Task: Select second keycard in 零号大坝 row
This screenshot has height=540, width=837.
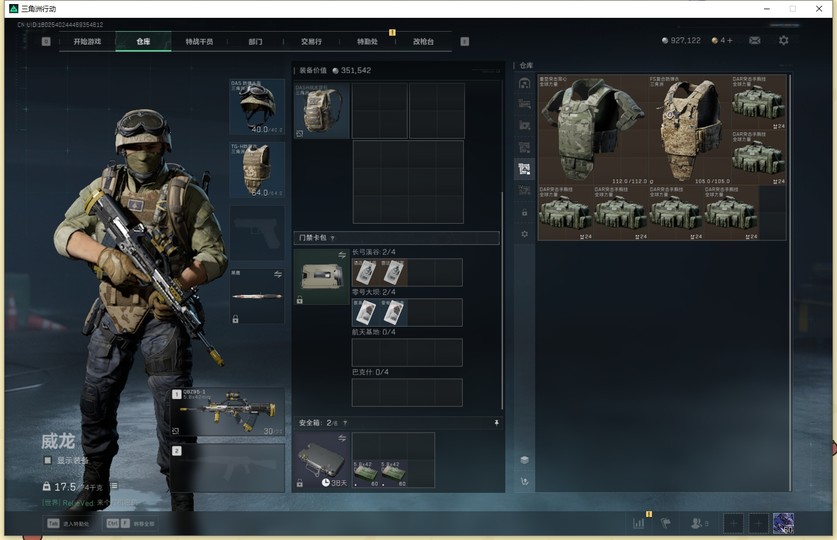Action: pos(393,312)
